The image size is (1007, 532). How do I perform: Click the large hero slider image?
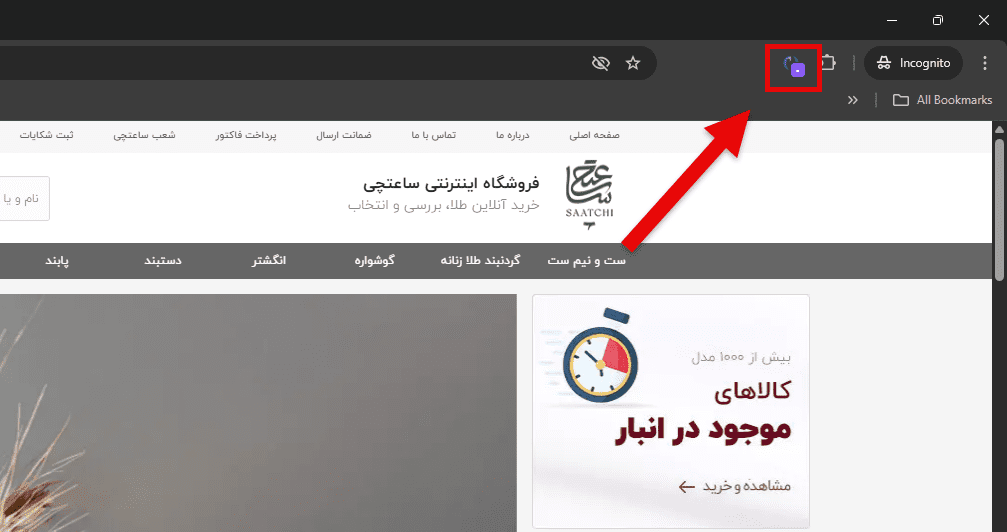(x=258, y=413)
